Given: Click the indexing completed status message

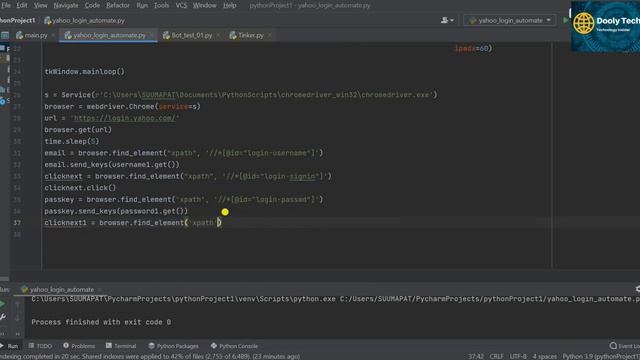Looking at the screenshot, I should pyautogui.click(x=150, y=356).
